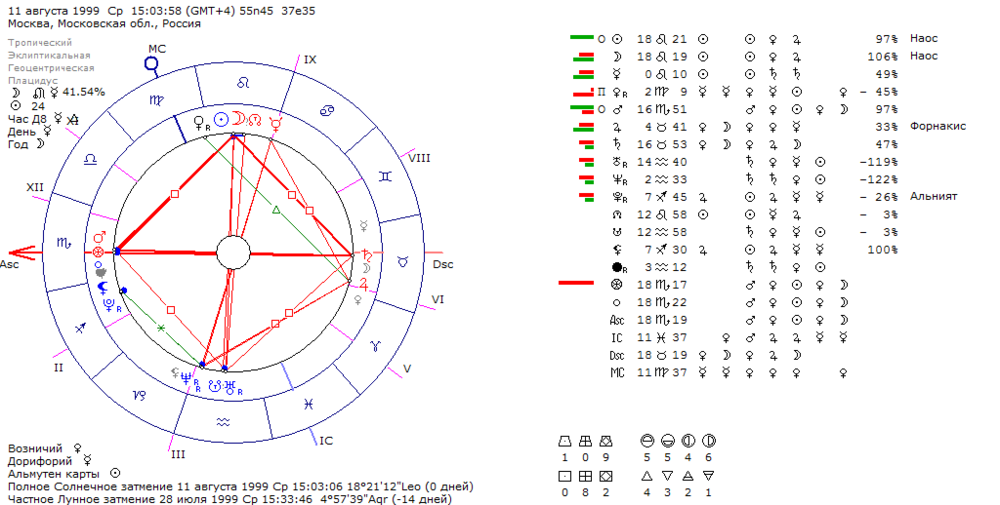Image resolution: width=1000 pixels, height=505 pixels.
Task: Click the '-122%' value on the Neptune row
Action: coord(879,180)
